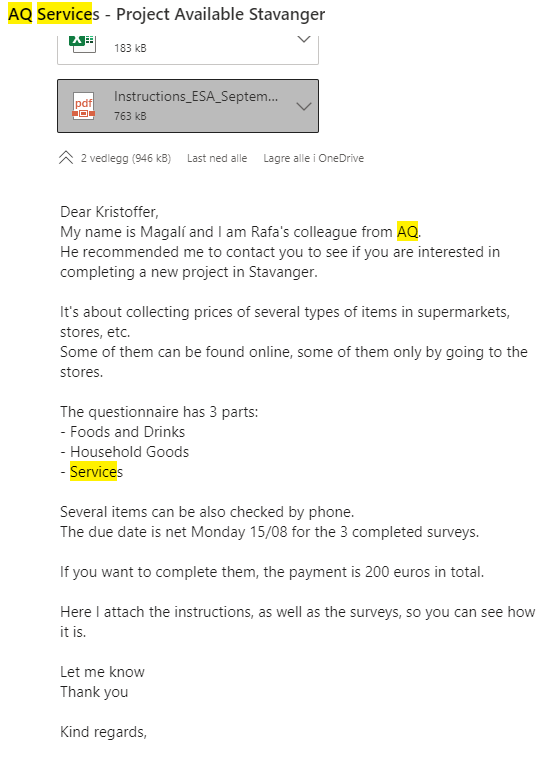553x782 pixels.
Task: Click the 183 kB Excel attachment card
Action: click(x=188, y=50)
